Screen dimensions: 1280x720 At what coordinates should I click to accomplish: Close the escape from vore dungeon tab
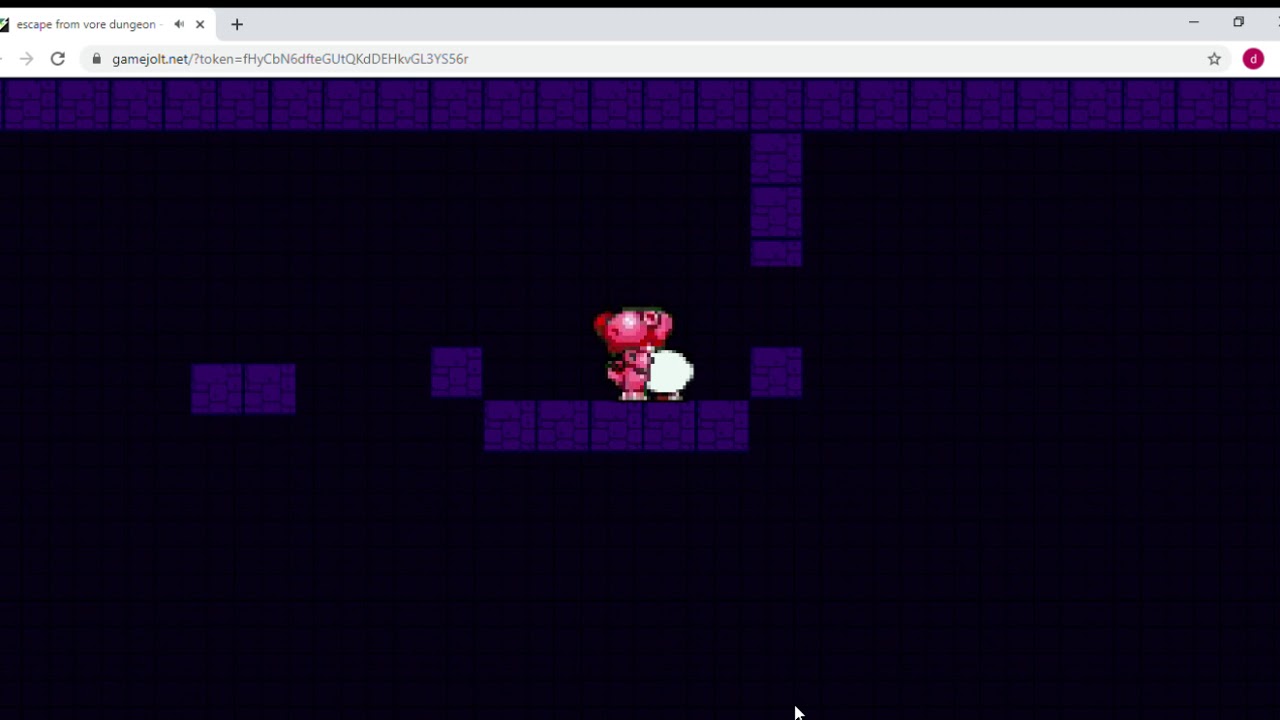[x=200, y=24]
